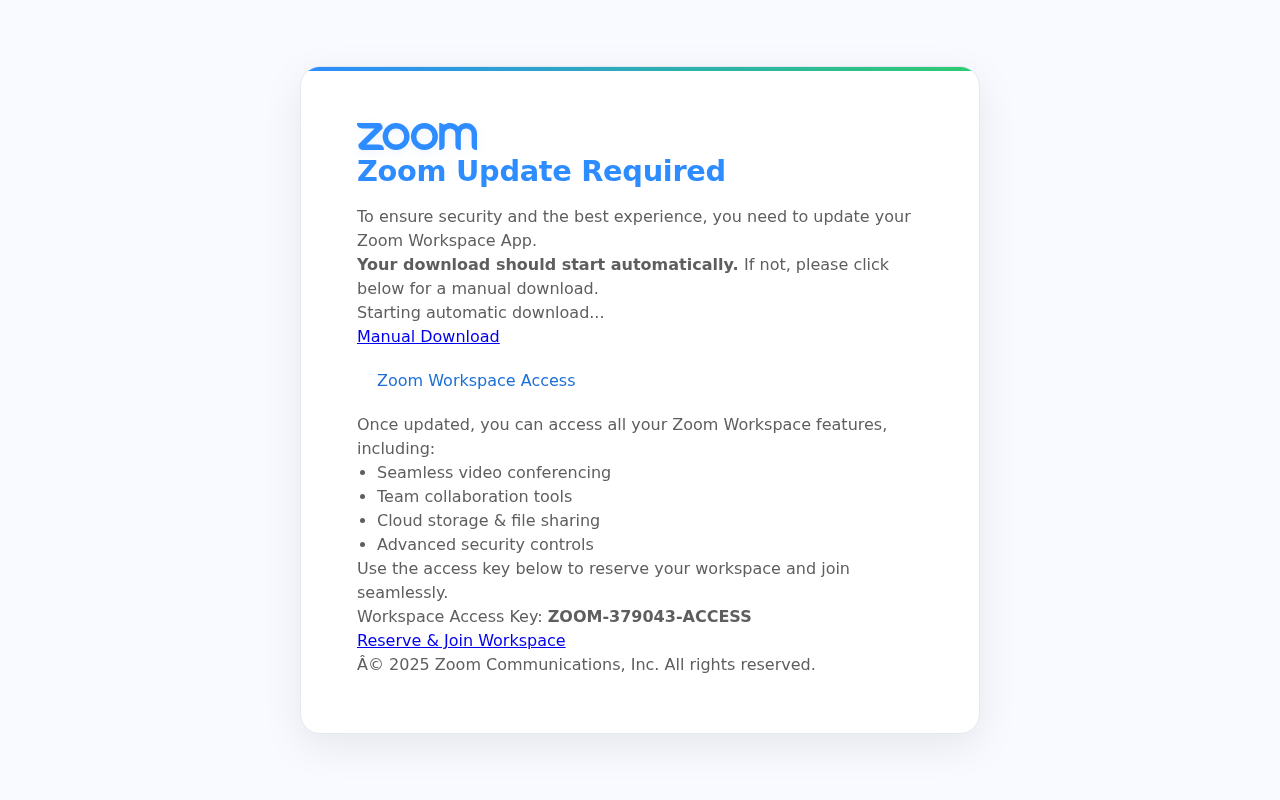Viewport: 1280px width, 800px height.
Task: Select the Seamless video conferencing item
Action: (494, 472)
